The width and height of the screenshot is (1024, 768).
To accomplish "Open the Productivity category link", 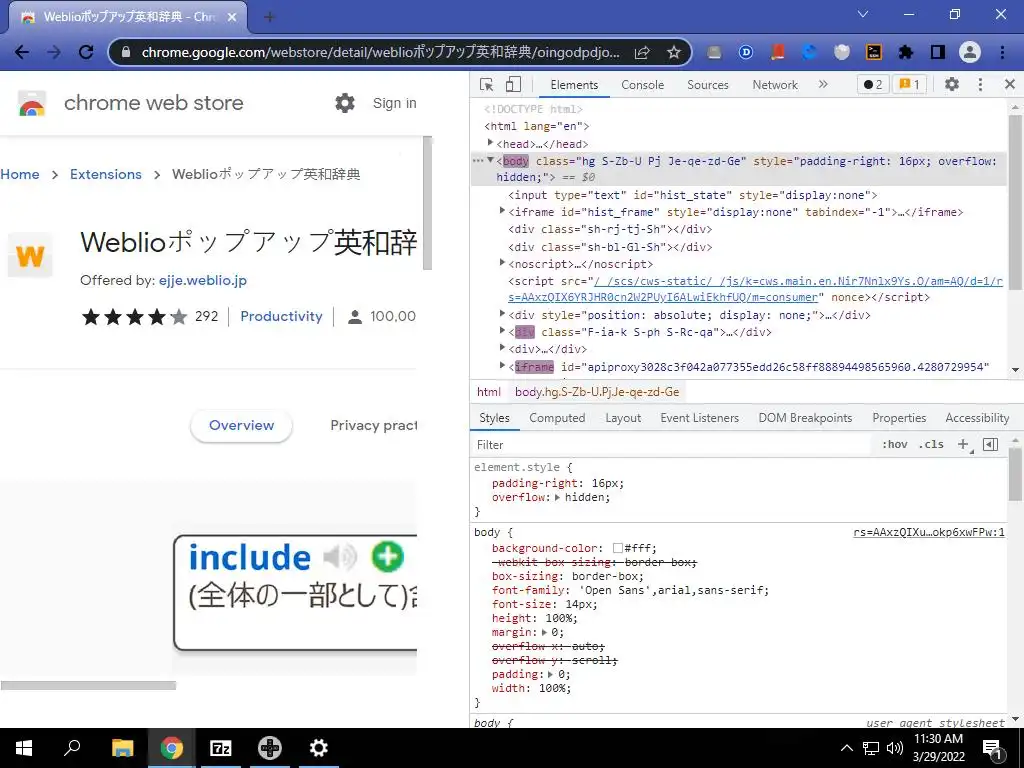I will pos(281,316).
